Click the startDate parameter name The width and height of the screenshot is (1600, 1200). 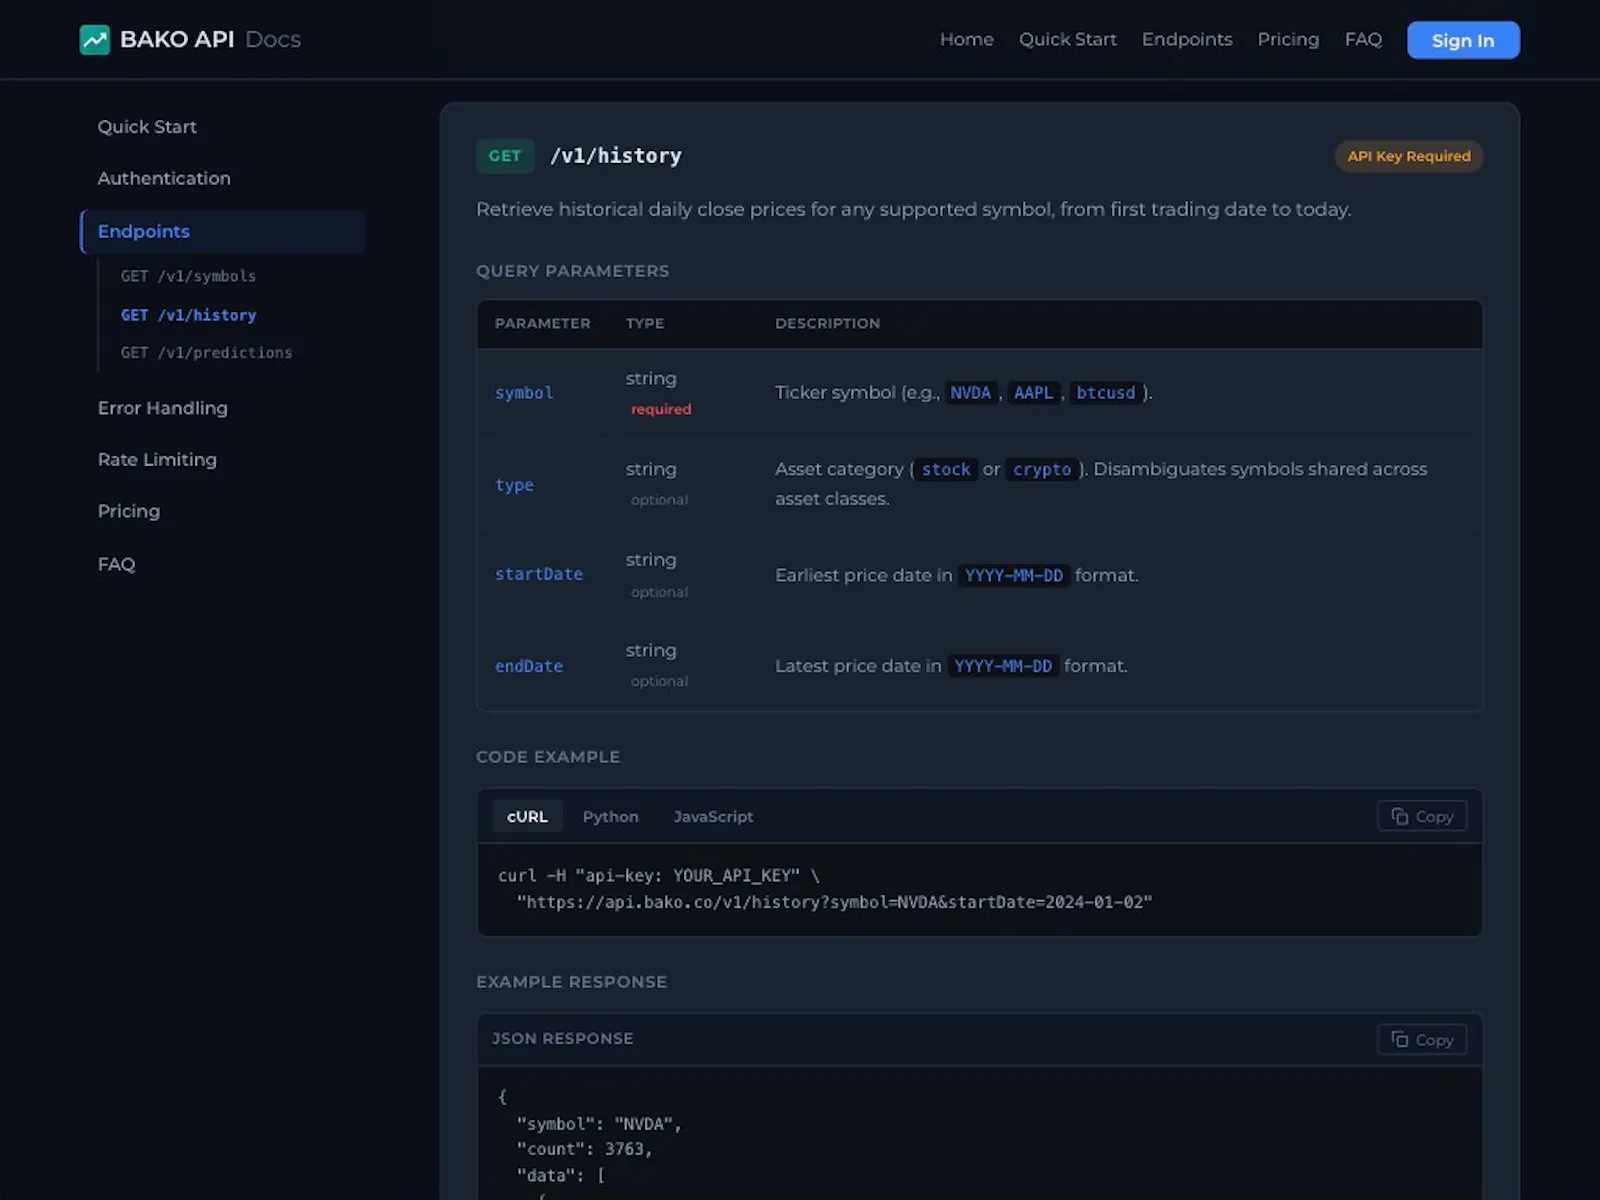[538, 574]
